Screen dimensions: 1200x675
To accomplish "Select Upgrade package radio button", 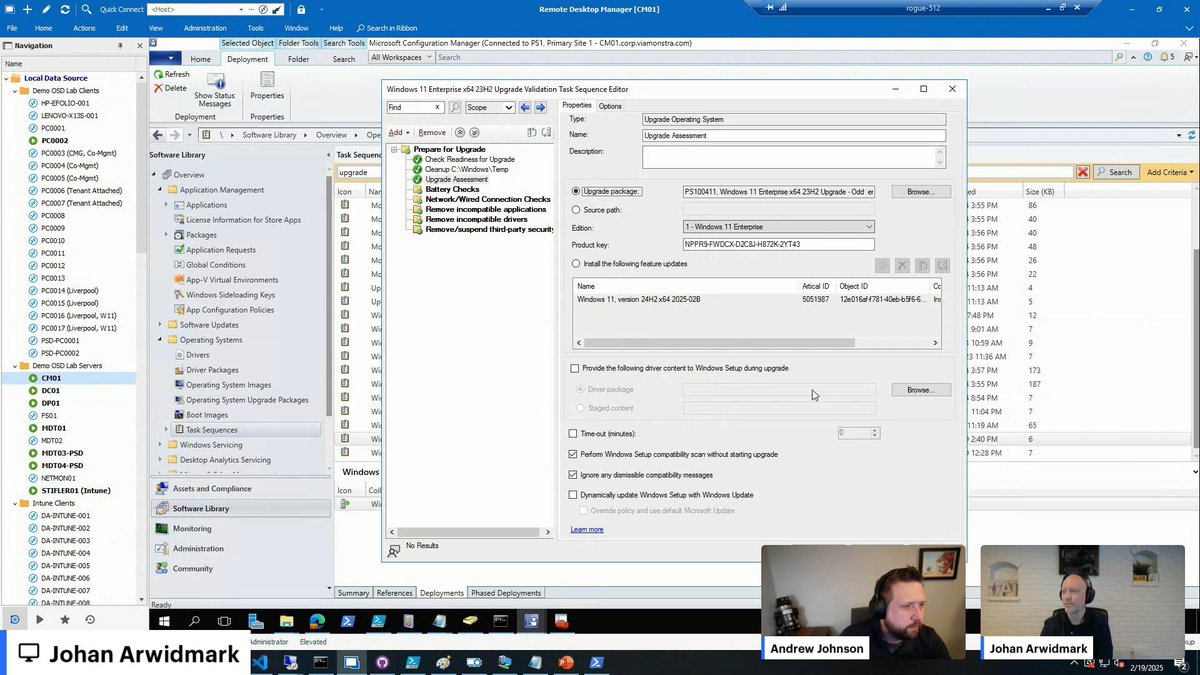I will click(576, 191).
